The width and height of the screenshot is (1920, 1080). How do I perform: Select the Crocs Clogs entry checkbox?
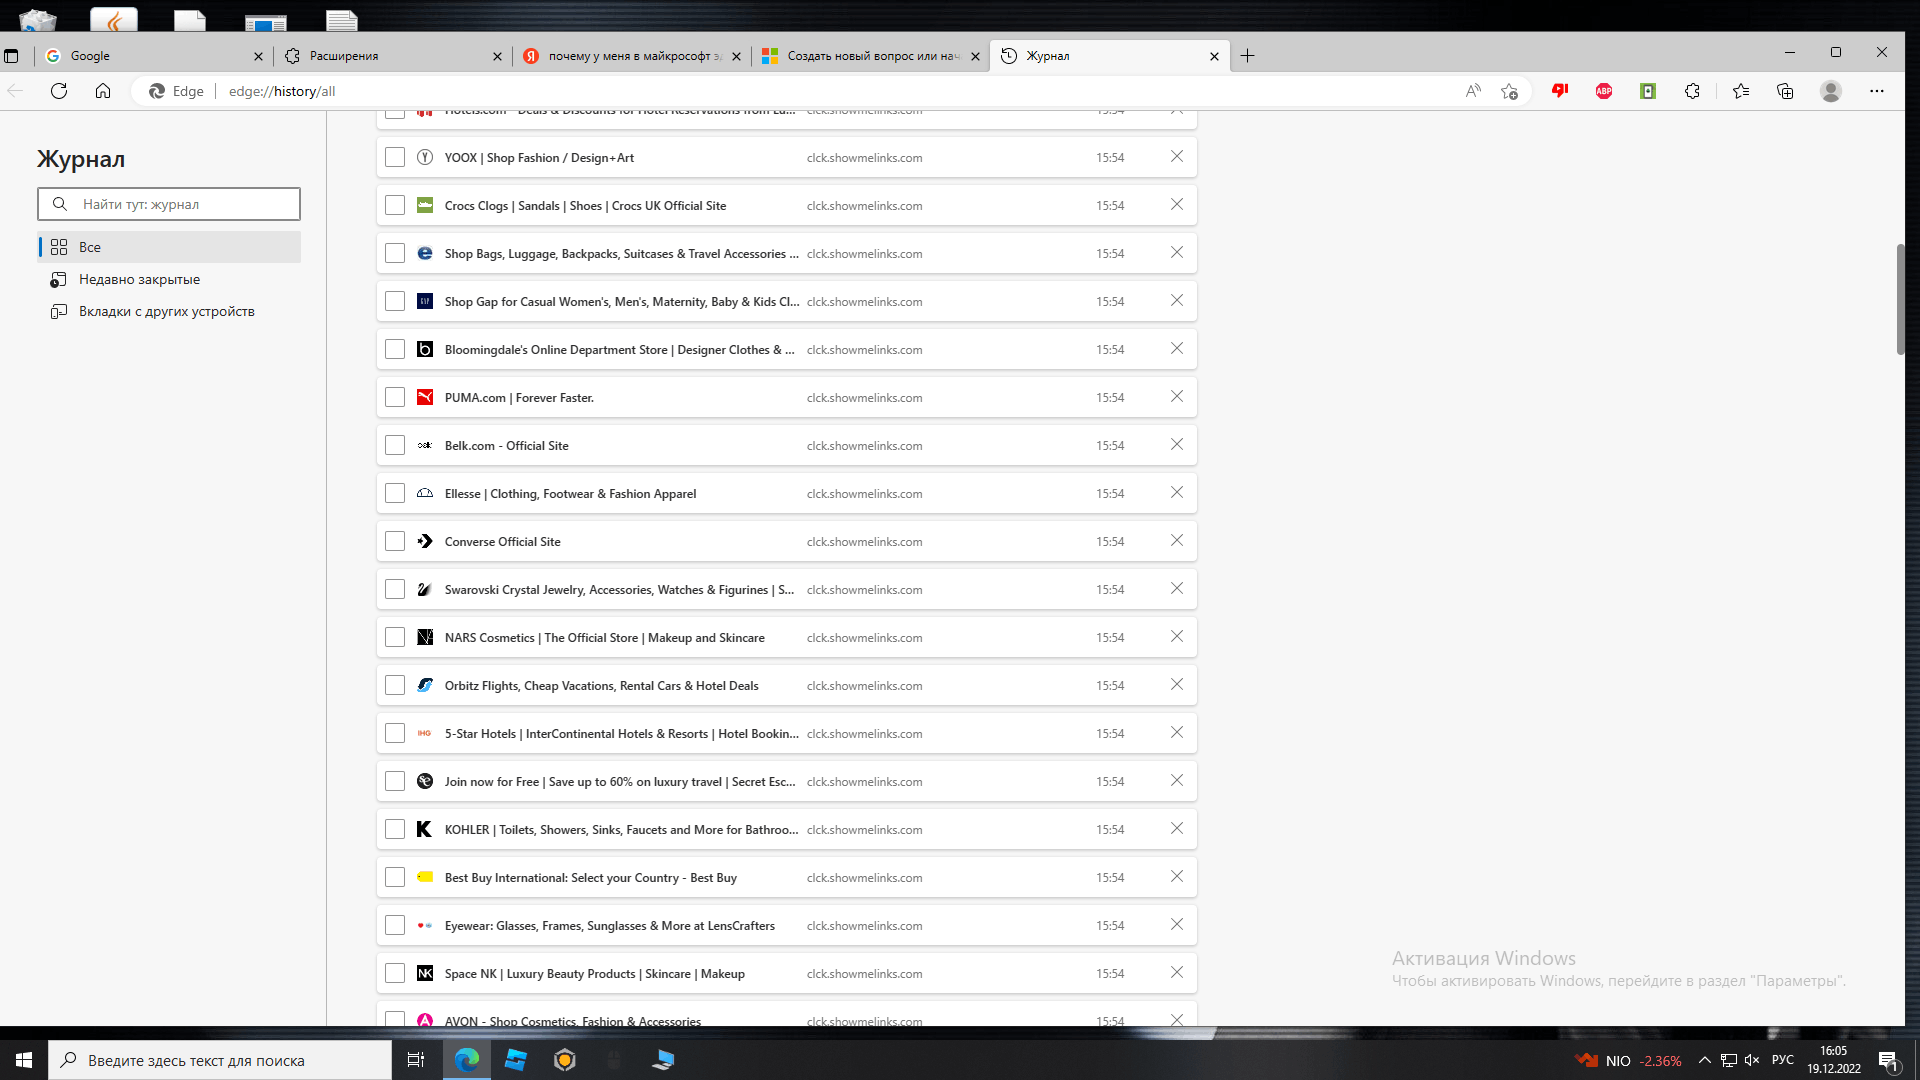point(395,205)
